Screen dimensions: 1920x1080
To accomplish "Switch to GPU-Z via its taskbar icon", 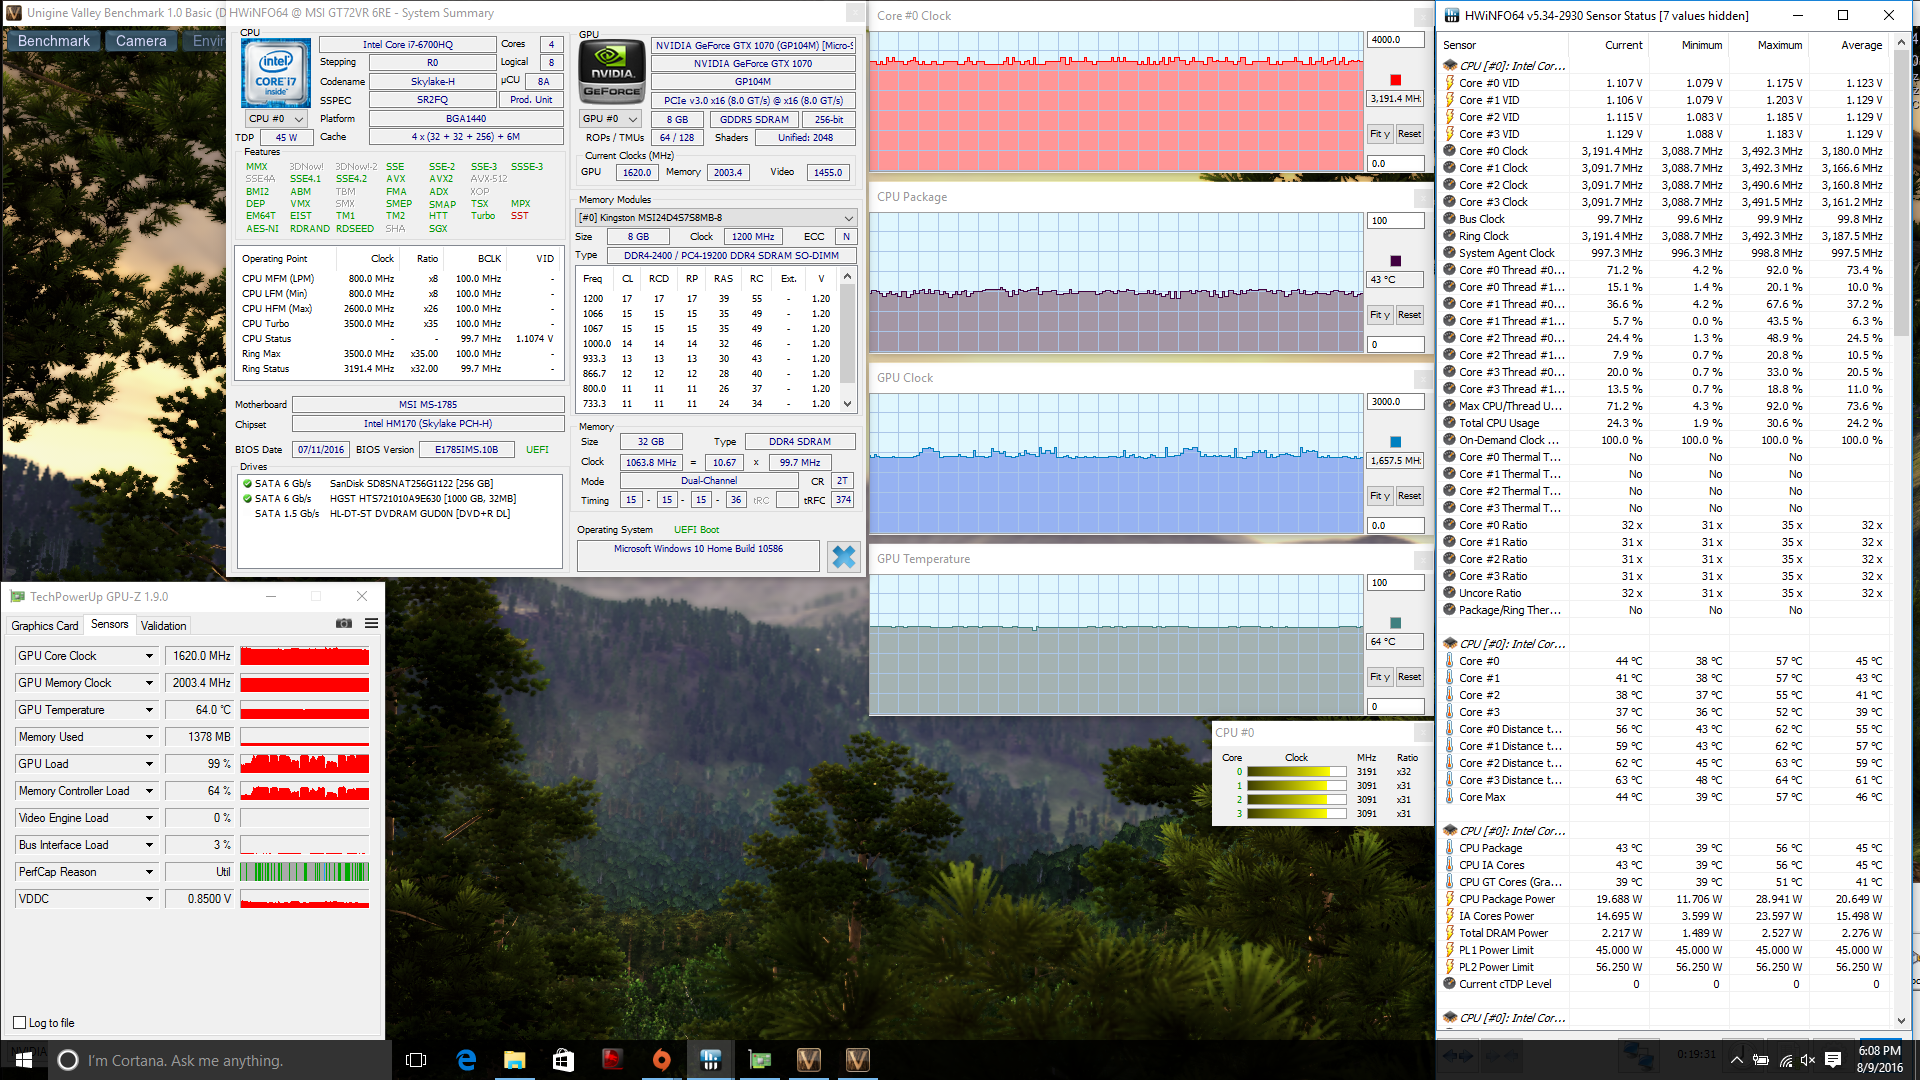I will (760, 1060).
